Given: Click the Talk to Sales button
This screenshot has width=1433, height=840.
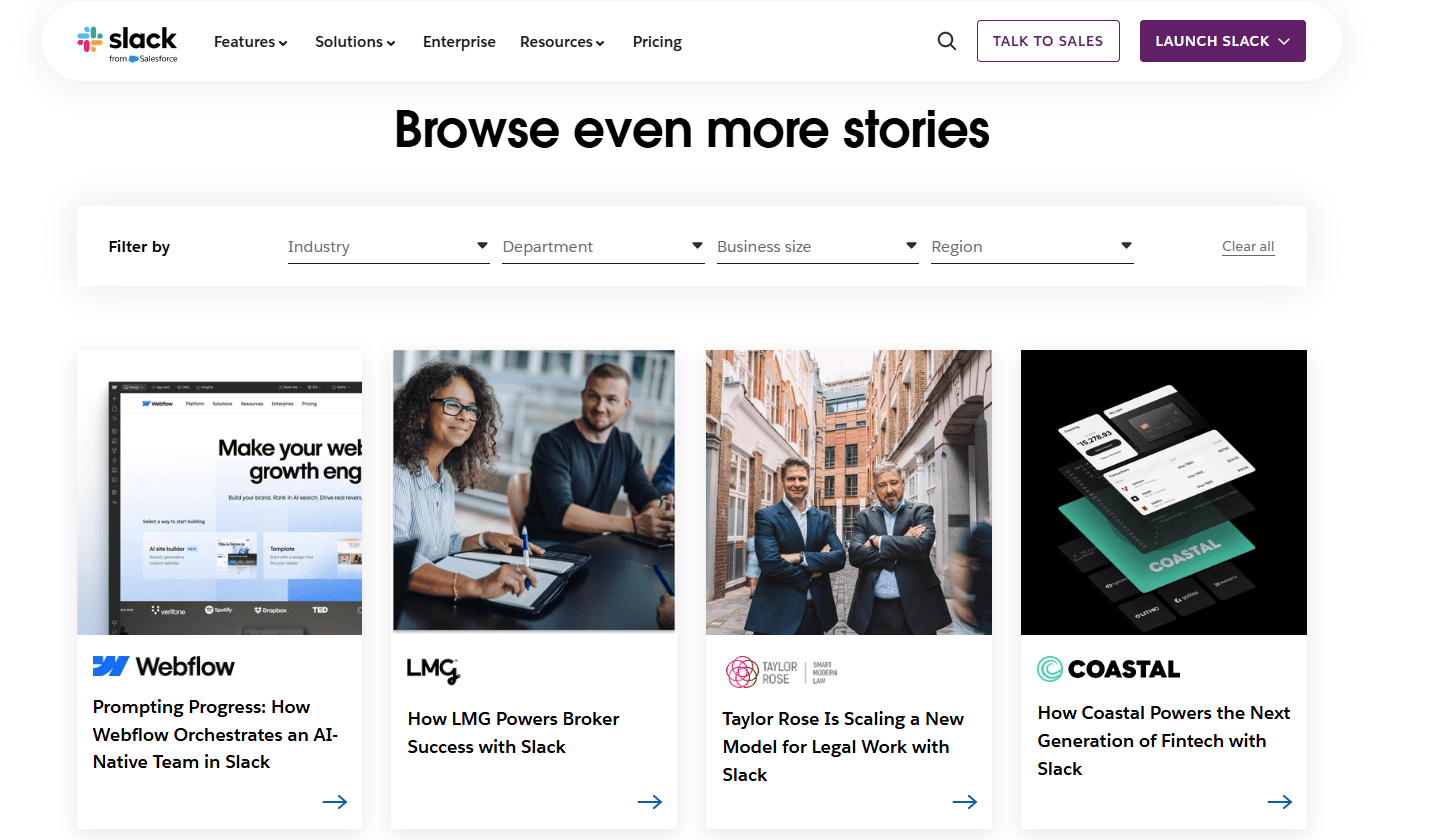Looking at the screenshot, I should click(1048, 41).
